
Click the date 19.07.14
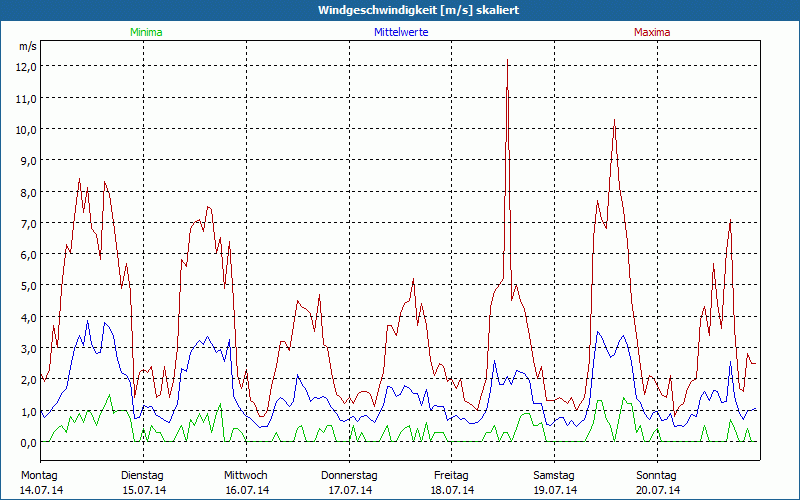(x=555, y=490)
